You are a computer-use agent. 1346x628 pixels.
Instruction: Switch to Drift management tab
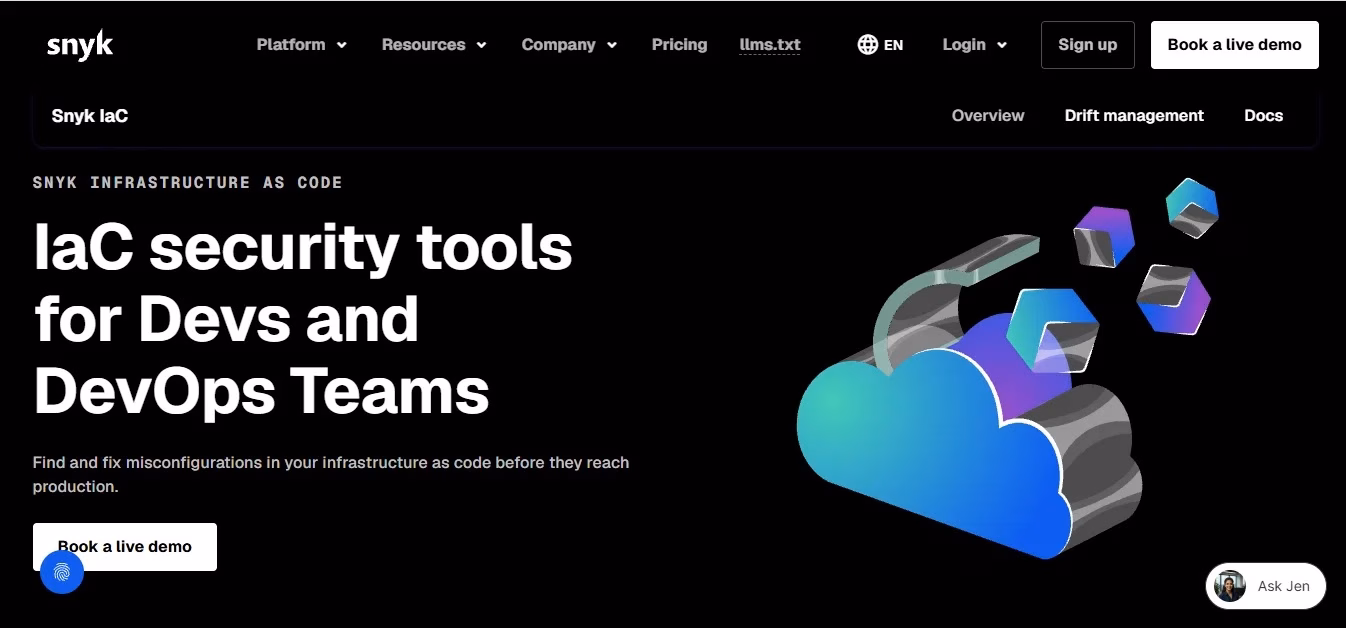(x=1134, y=116)
